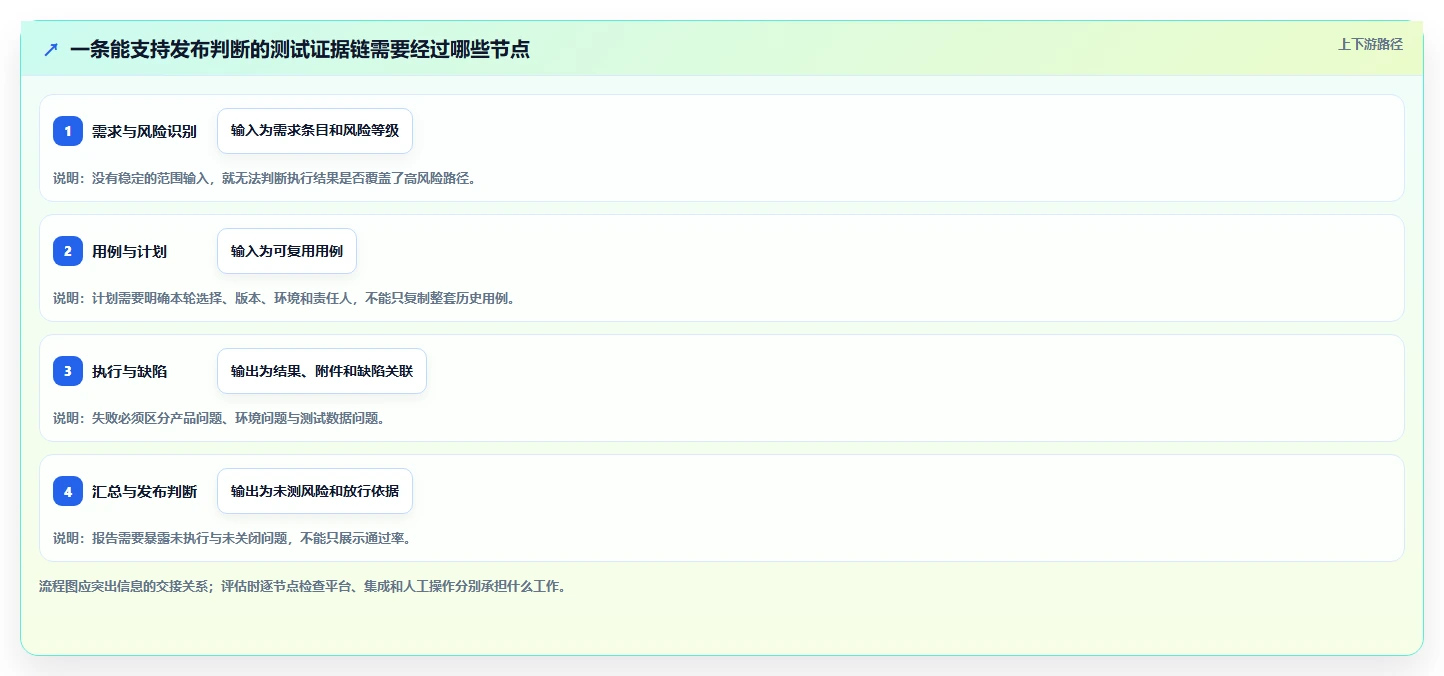Click the note starting 说明：没有稳定的范围输入

pyautogui.click(x=266, y=178)
